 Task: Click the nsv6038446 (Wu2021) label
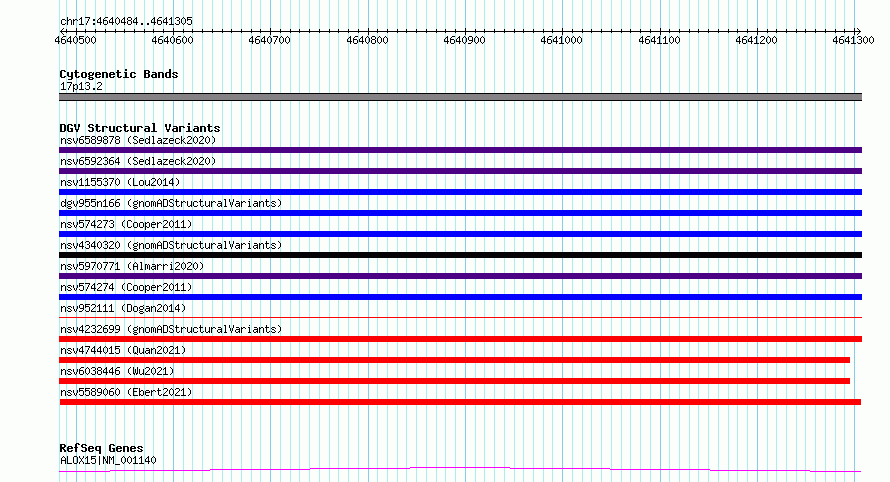pyautogui.click(x=117, y=371)
